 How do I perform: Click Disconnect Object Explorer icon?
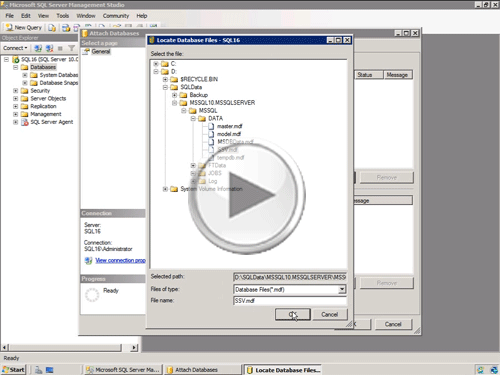point(49,48)
